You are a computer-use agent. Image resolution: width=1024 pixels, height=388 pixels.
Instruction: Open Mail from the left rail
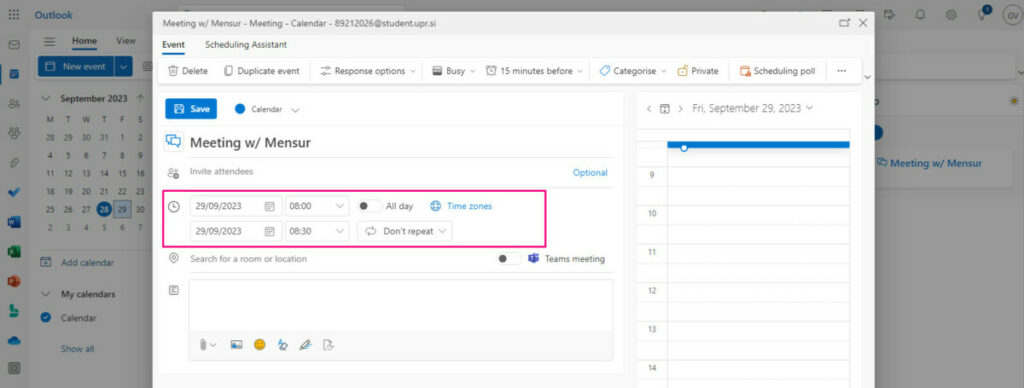click(14, 45)
